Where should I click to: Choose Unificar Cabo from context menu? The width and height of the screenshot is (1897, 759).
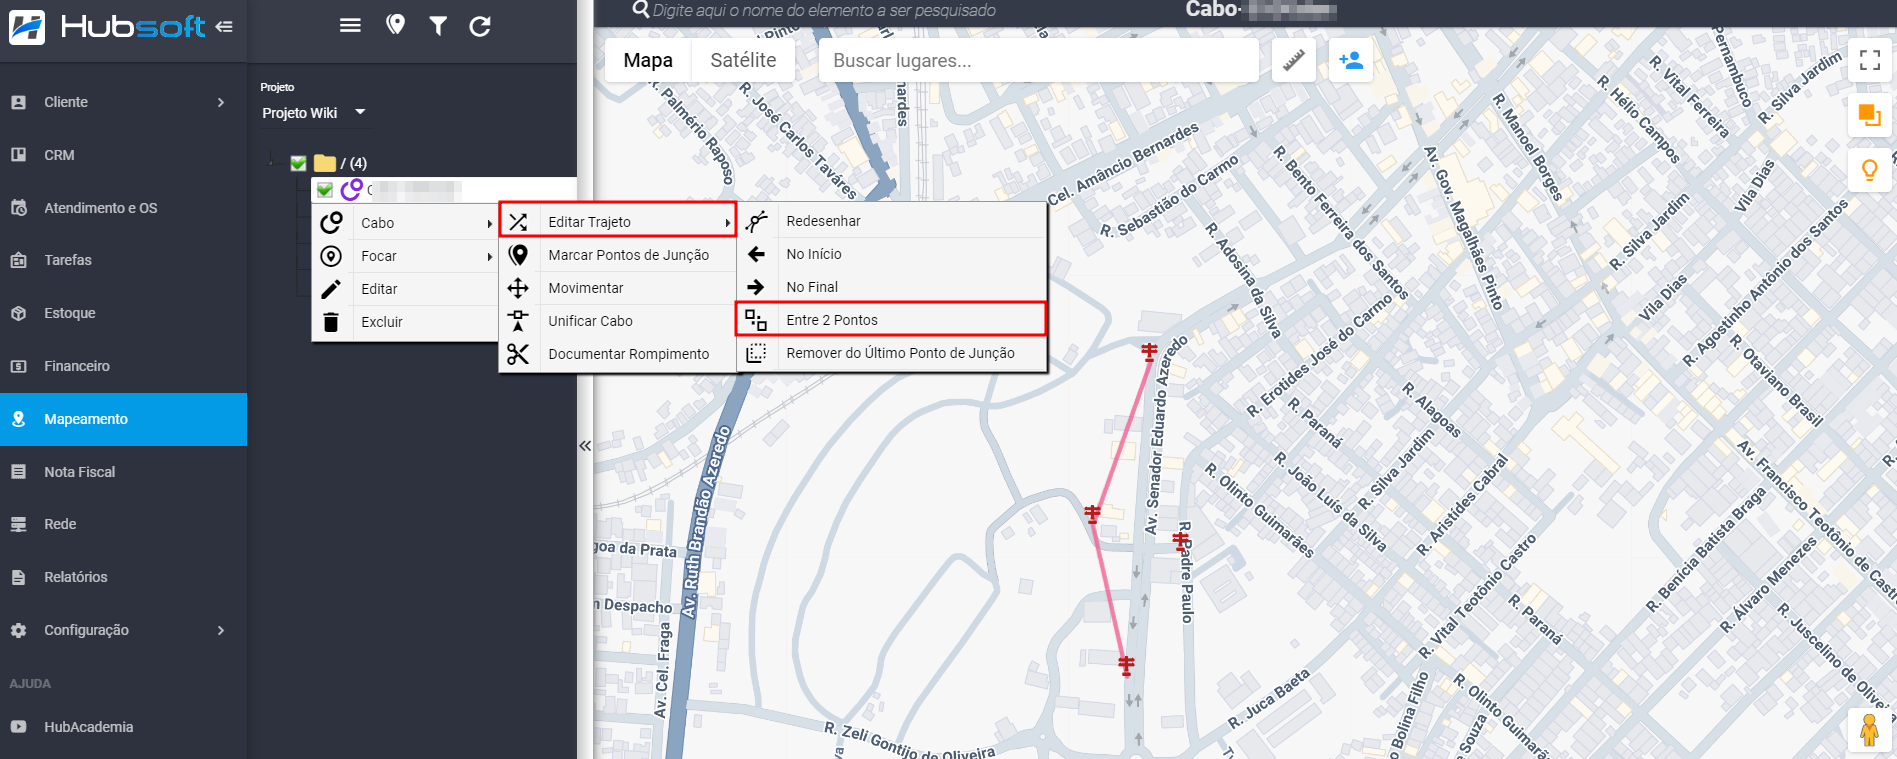pos(618,321)
